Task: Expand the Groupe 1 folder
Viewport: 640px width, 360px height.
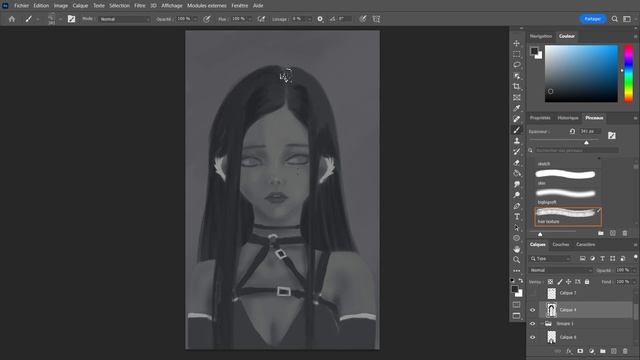Action: pyautogui.click(x=542, y=324)
